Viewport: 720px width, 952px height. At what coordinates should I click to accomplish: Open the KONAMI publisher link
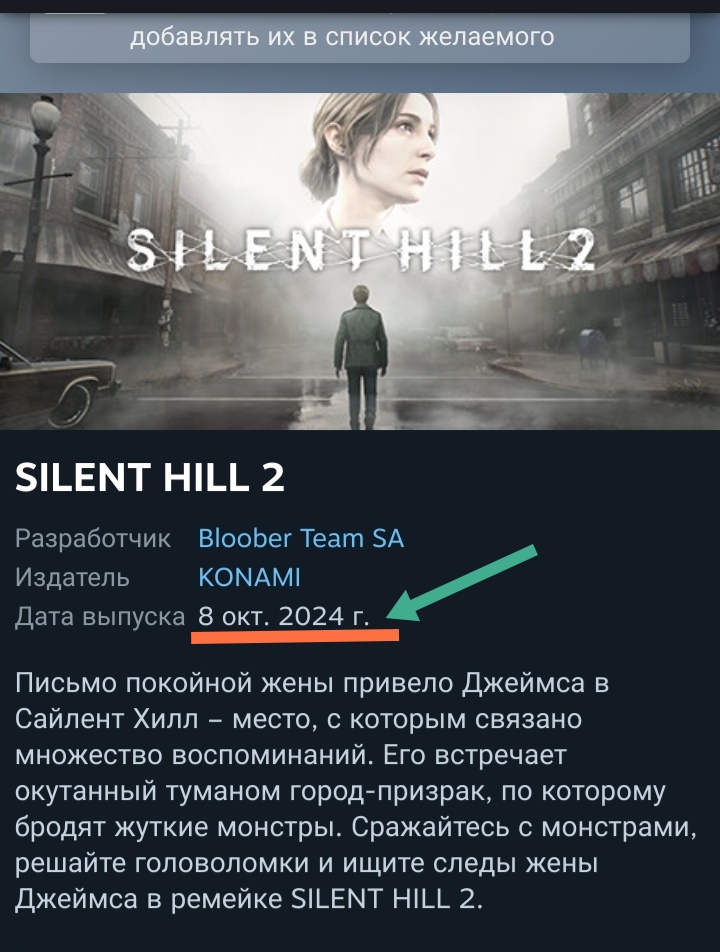[250, 577]
